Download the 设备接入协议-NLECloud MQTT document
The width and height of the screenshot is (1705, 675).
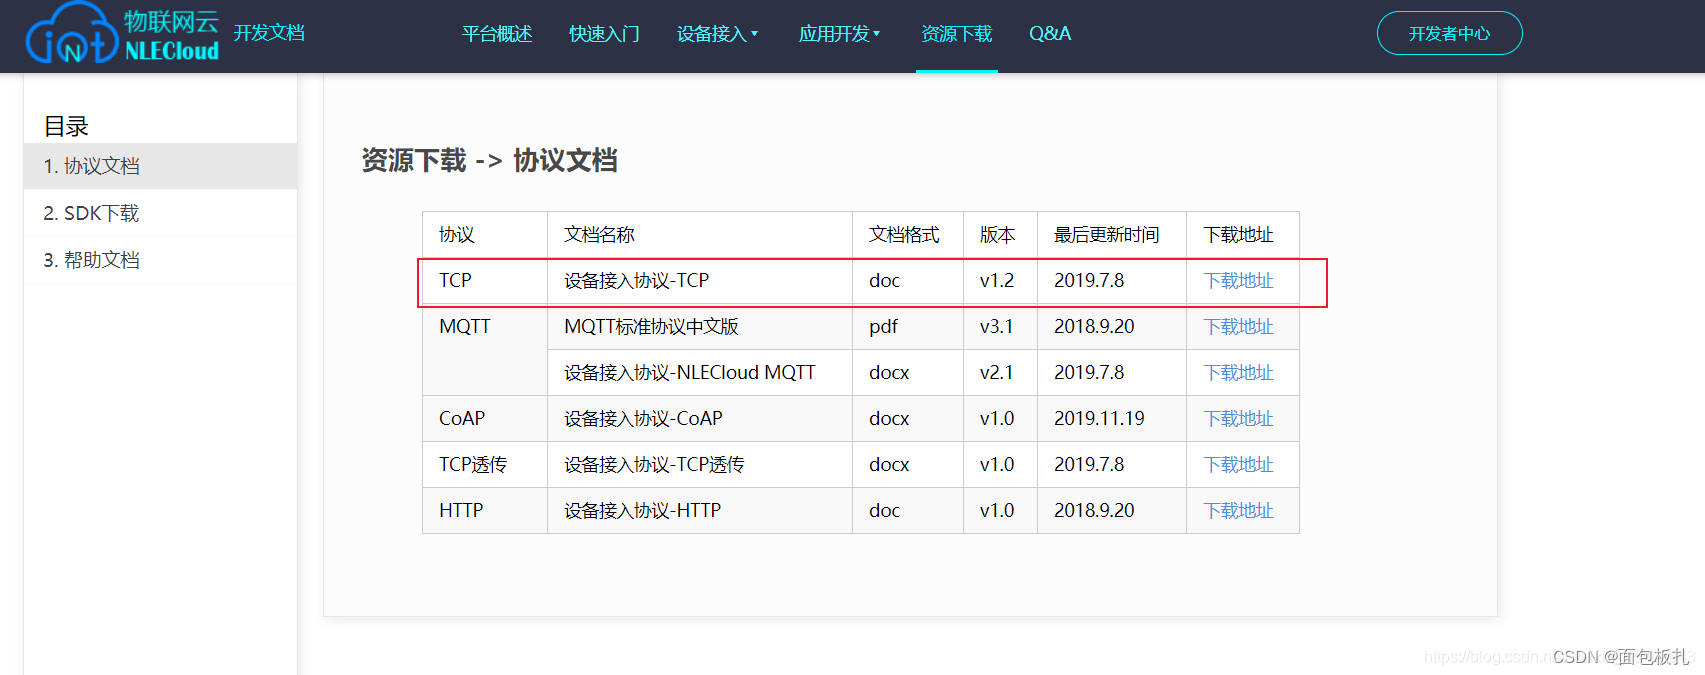(1238, 373)
